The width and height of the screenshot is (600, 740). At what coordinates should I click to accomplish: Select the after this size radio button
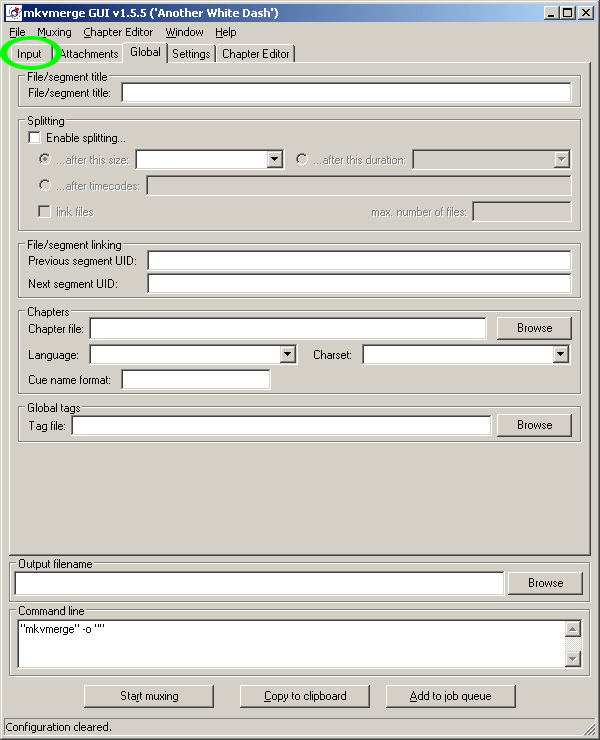[45, 160]
